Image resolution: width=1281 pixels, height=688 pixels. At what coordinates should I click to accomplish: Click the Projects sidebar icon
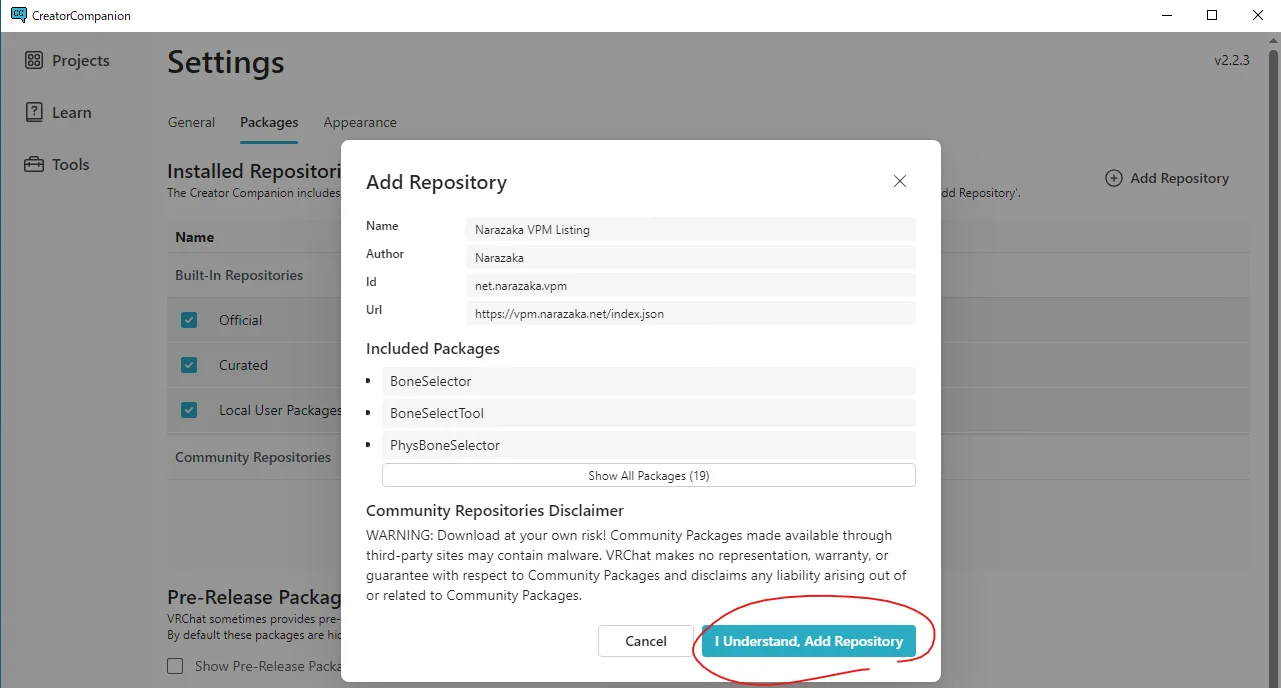[x=34, y=61]
